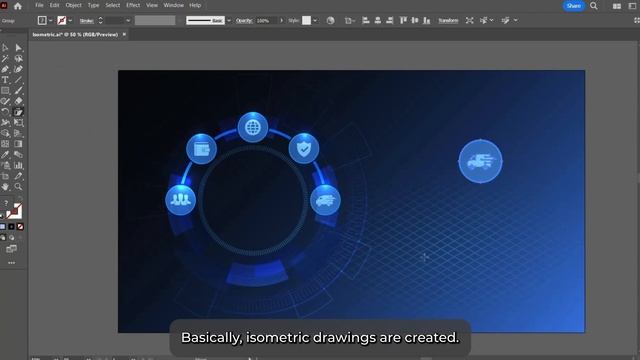This screenshot has width=640, height=360.
Task: Open the stroke weight dropdown
Action: (x=128, y=20)
